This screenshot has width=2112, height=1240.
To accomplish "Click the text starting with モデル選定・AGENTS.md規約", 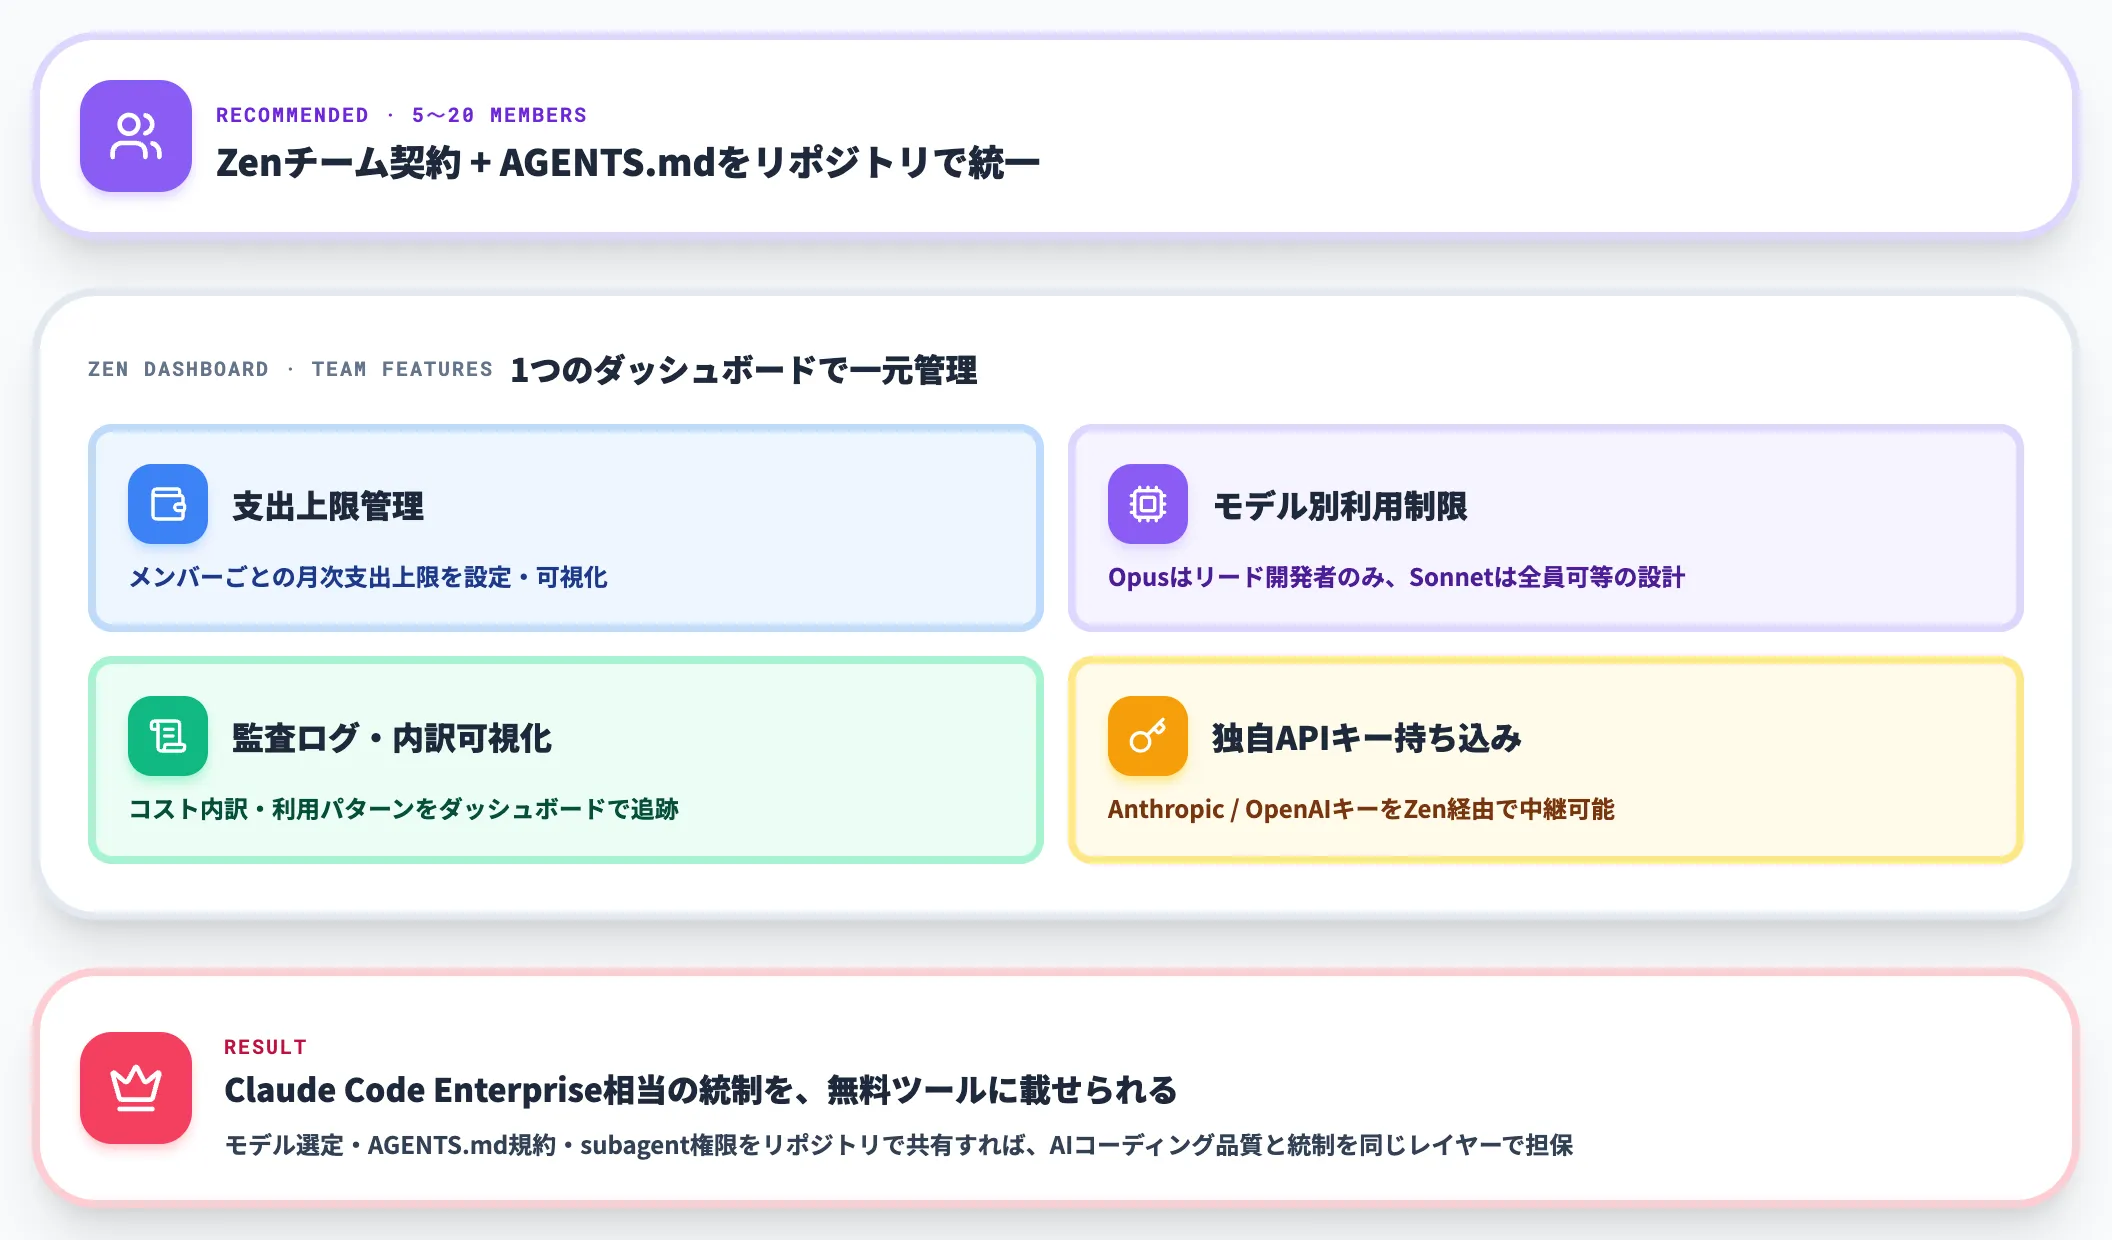I will click(x=898, y=1145).
